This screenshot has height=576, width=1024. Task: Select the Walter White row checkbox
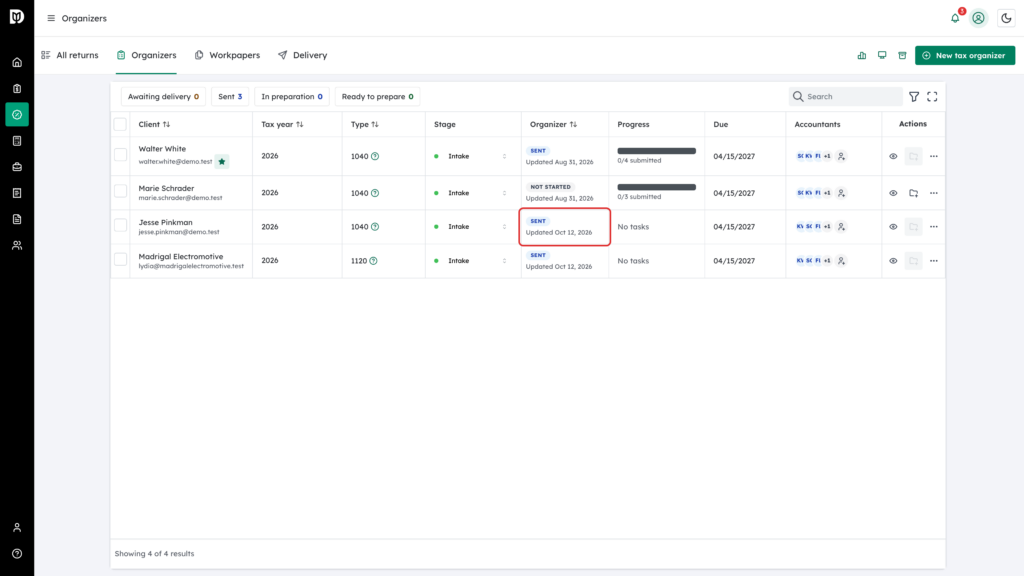pyautogui.click(x=120, y=155)
